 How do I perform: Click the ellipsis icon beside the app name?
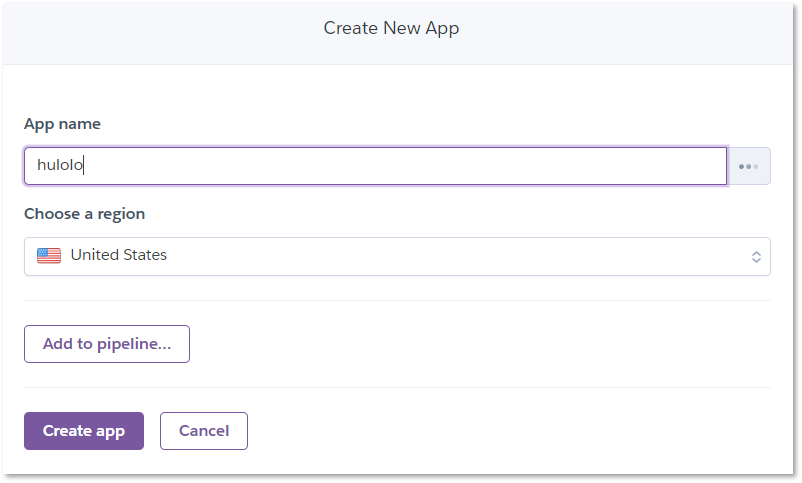click(748, 166)
